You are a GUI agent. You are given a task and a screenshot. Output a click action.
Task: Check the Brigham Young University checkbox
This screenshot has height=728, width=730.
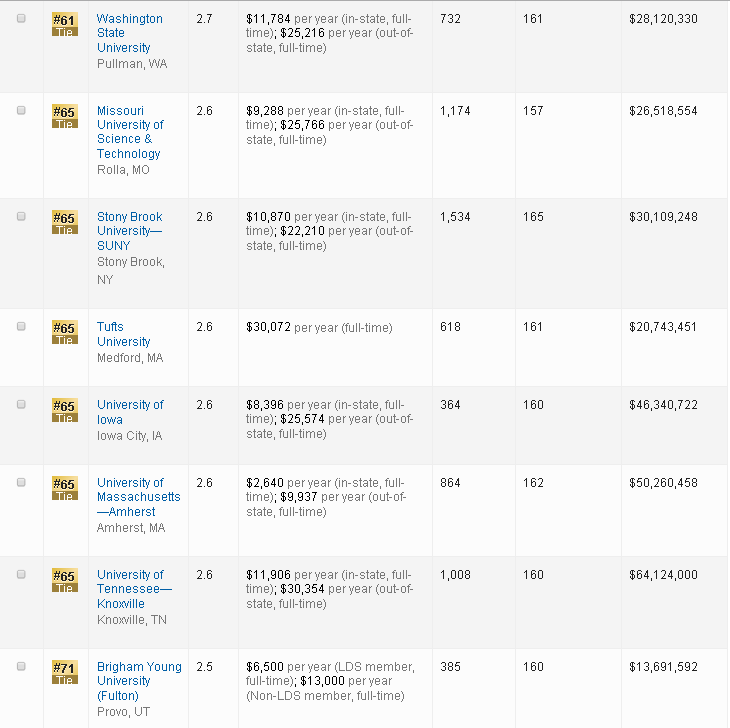21,667
